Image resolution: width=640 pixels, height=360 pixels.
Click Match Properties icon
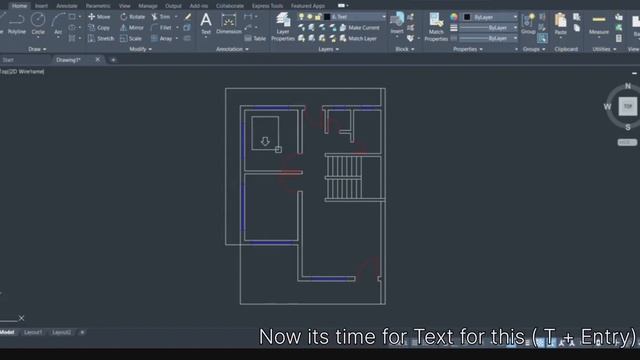pos(436,27)
